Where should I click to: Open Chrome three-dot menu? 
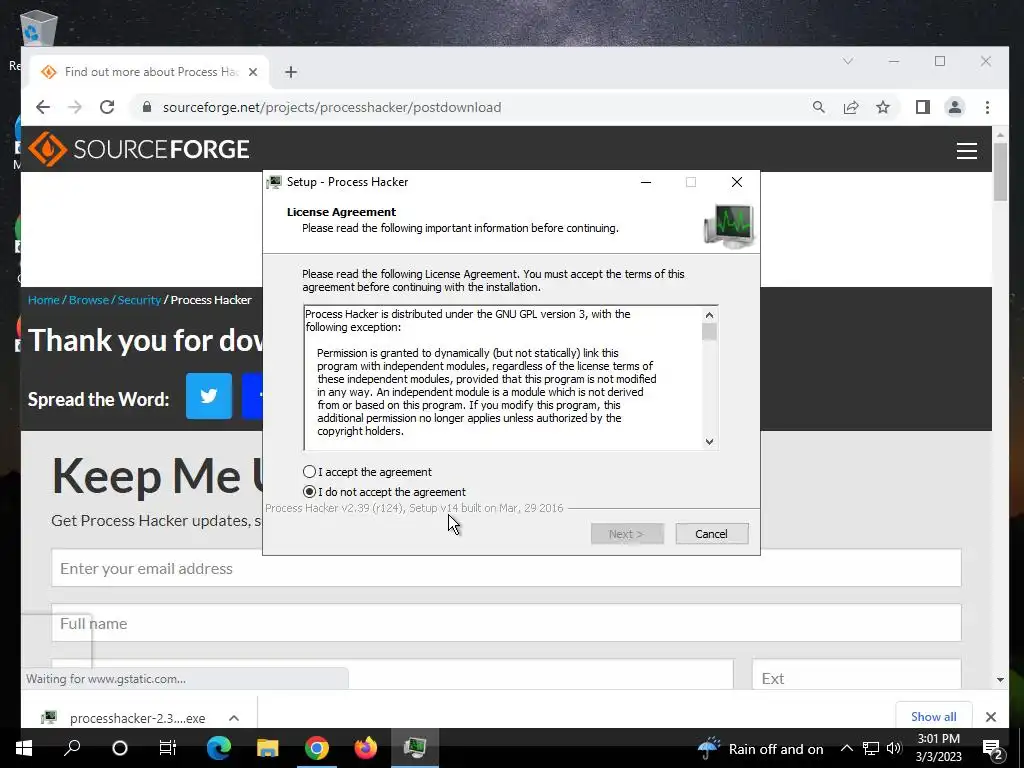tap(987, 107)
